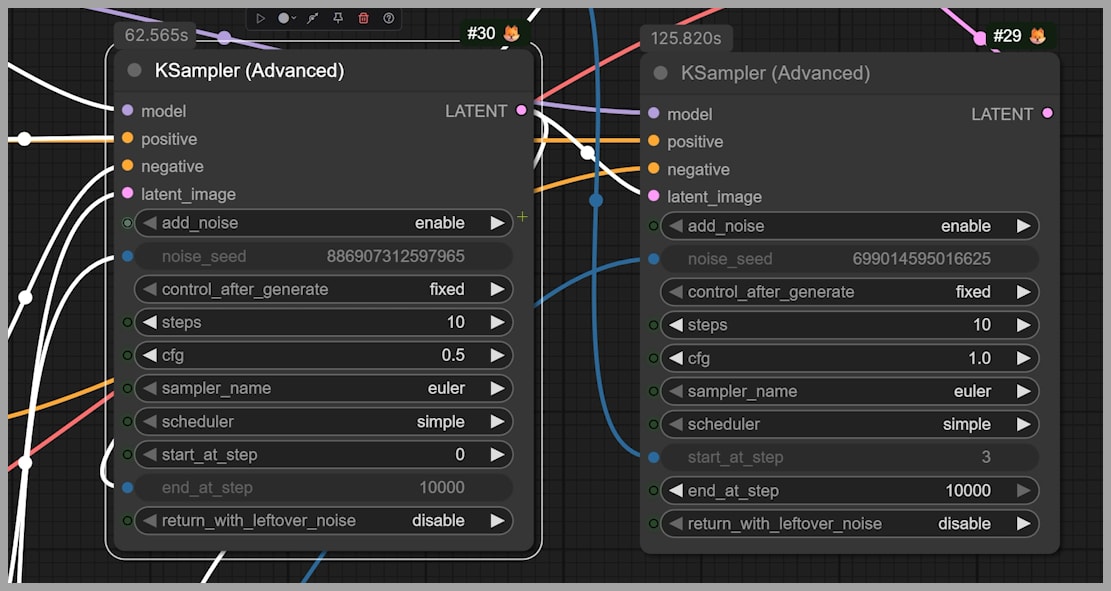Open scheduler dropdown on right KSampler node
The width and height of the screenshot is (1111, 591).
coord(849,424)
